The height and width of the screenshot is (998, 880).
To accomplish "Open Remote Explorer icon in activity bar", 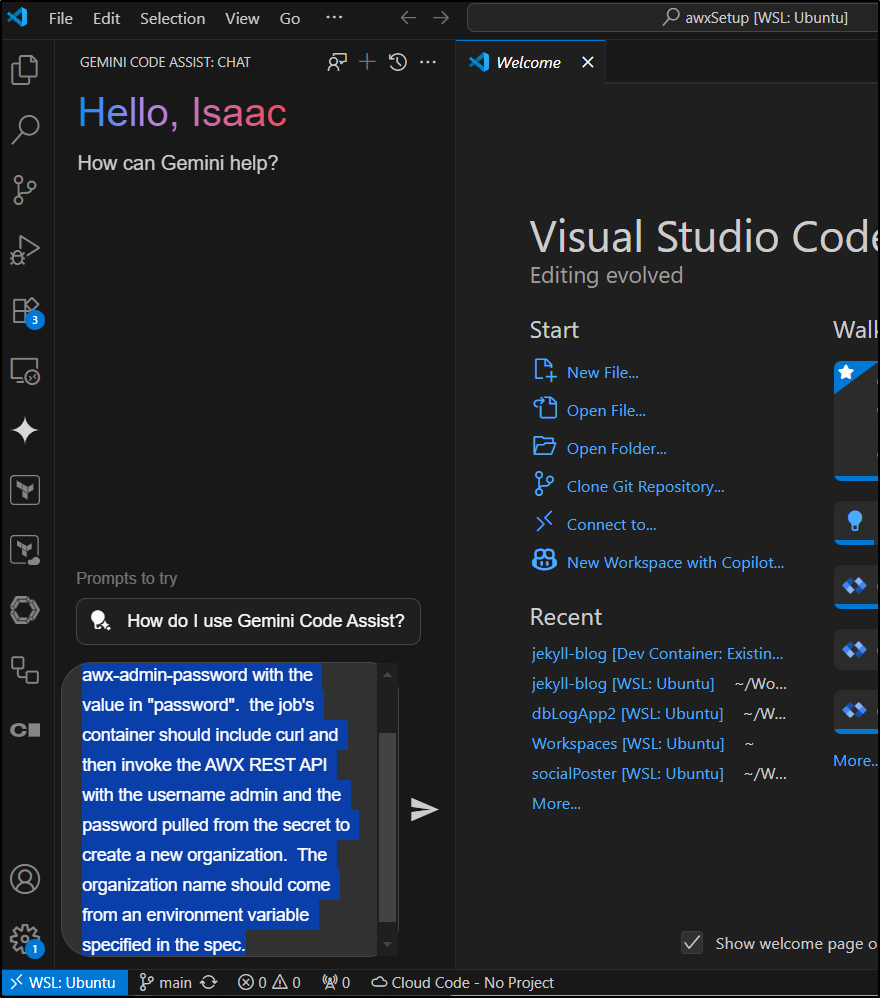I will click(x=25, y=370).
